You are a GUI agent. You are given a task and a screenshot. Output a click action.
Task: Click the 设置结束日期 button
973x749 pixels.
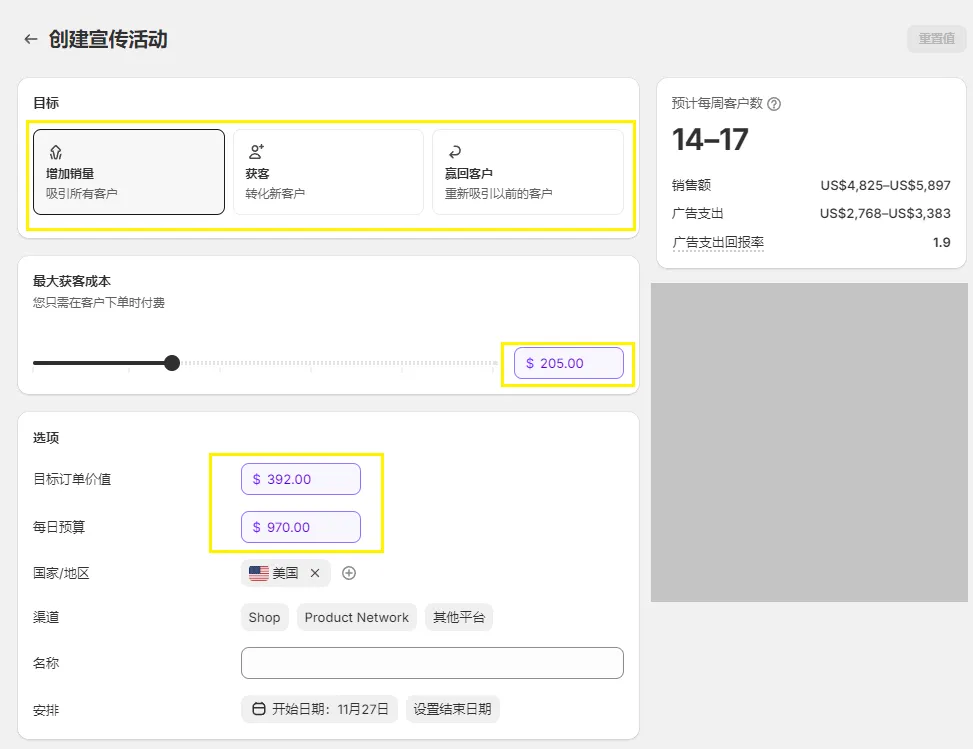pos(452,709)
